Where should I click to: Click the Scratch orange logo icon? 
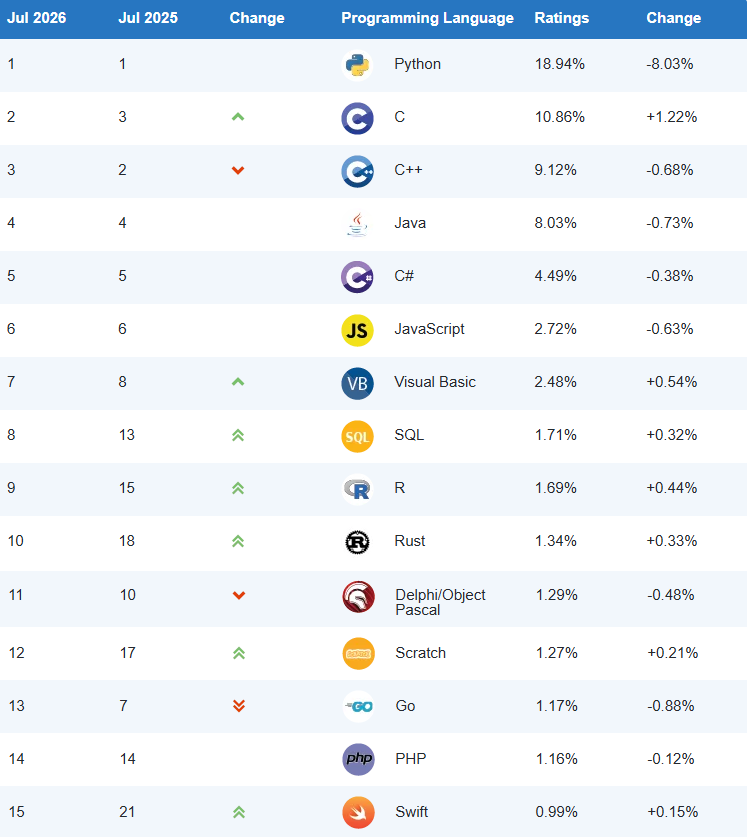(358, 653)
